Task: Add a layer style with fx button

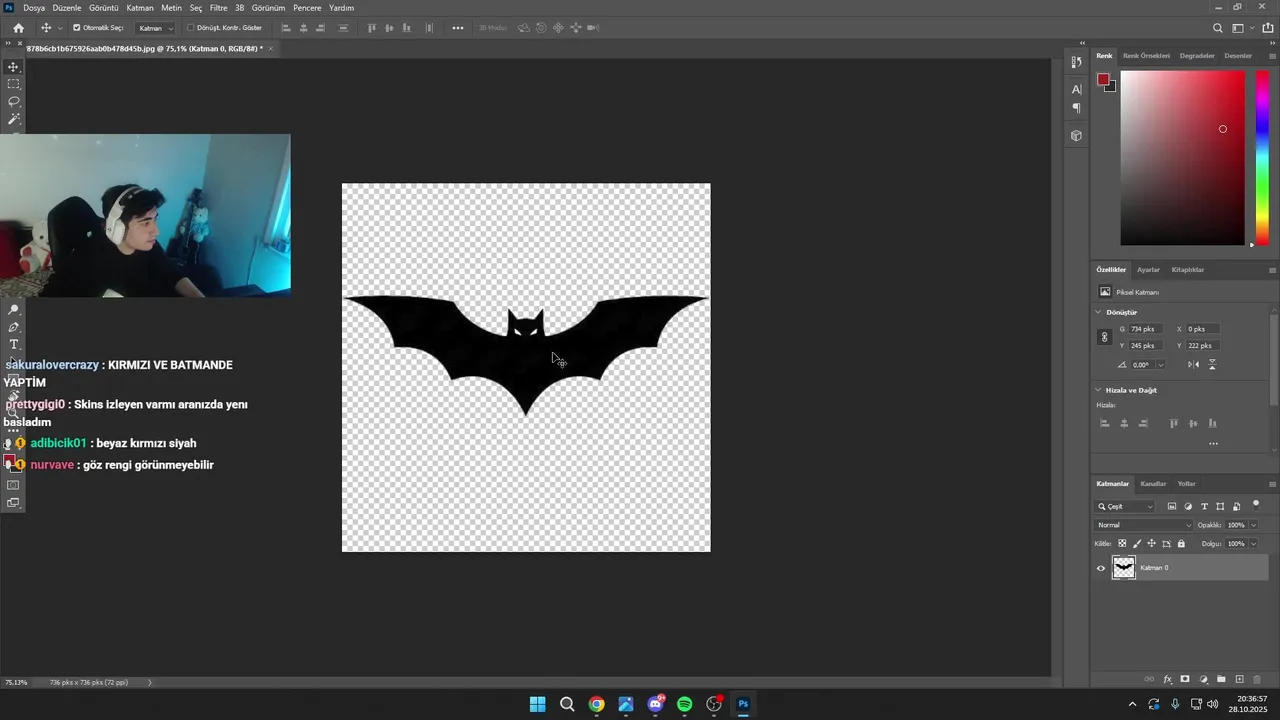Action: 1167,679
